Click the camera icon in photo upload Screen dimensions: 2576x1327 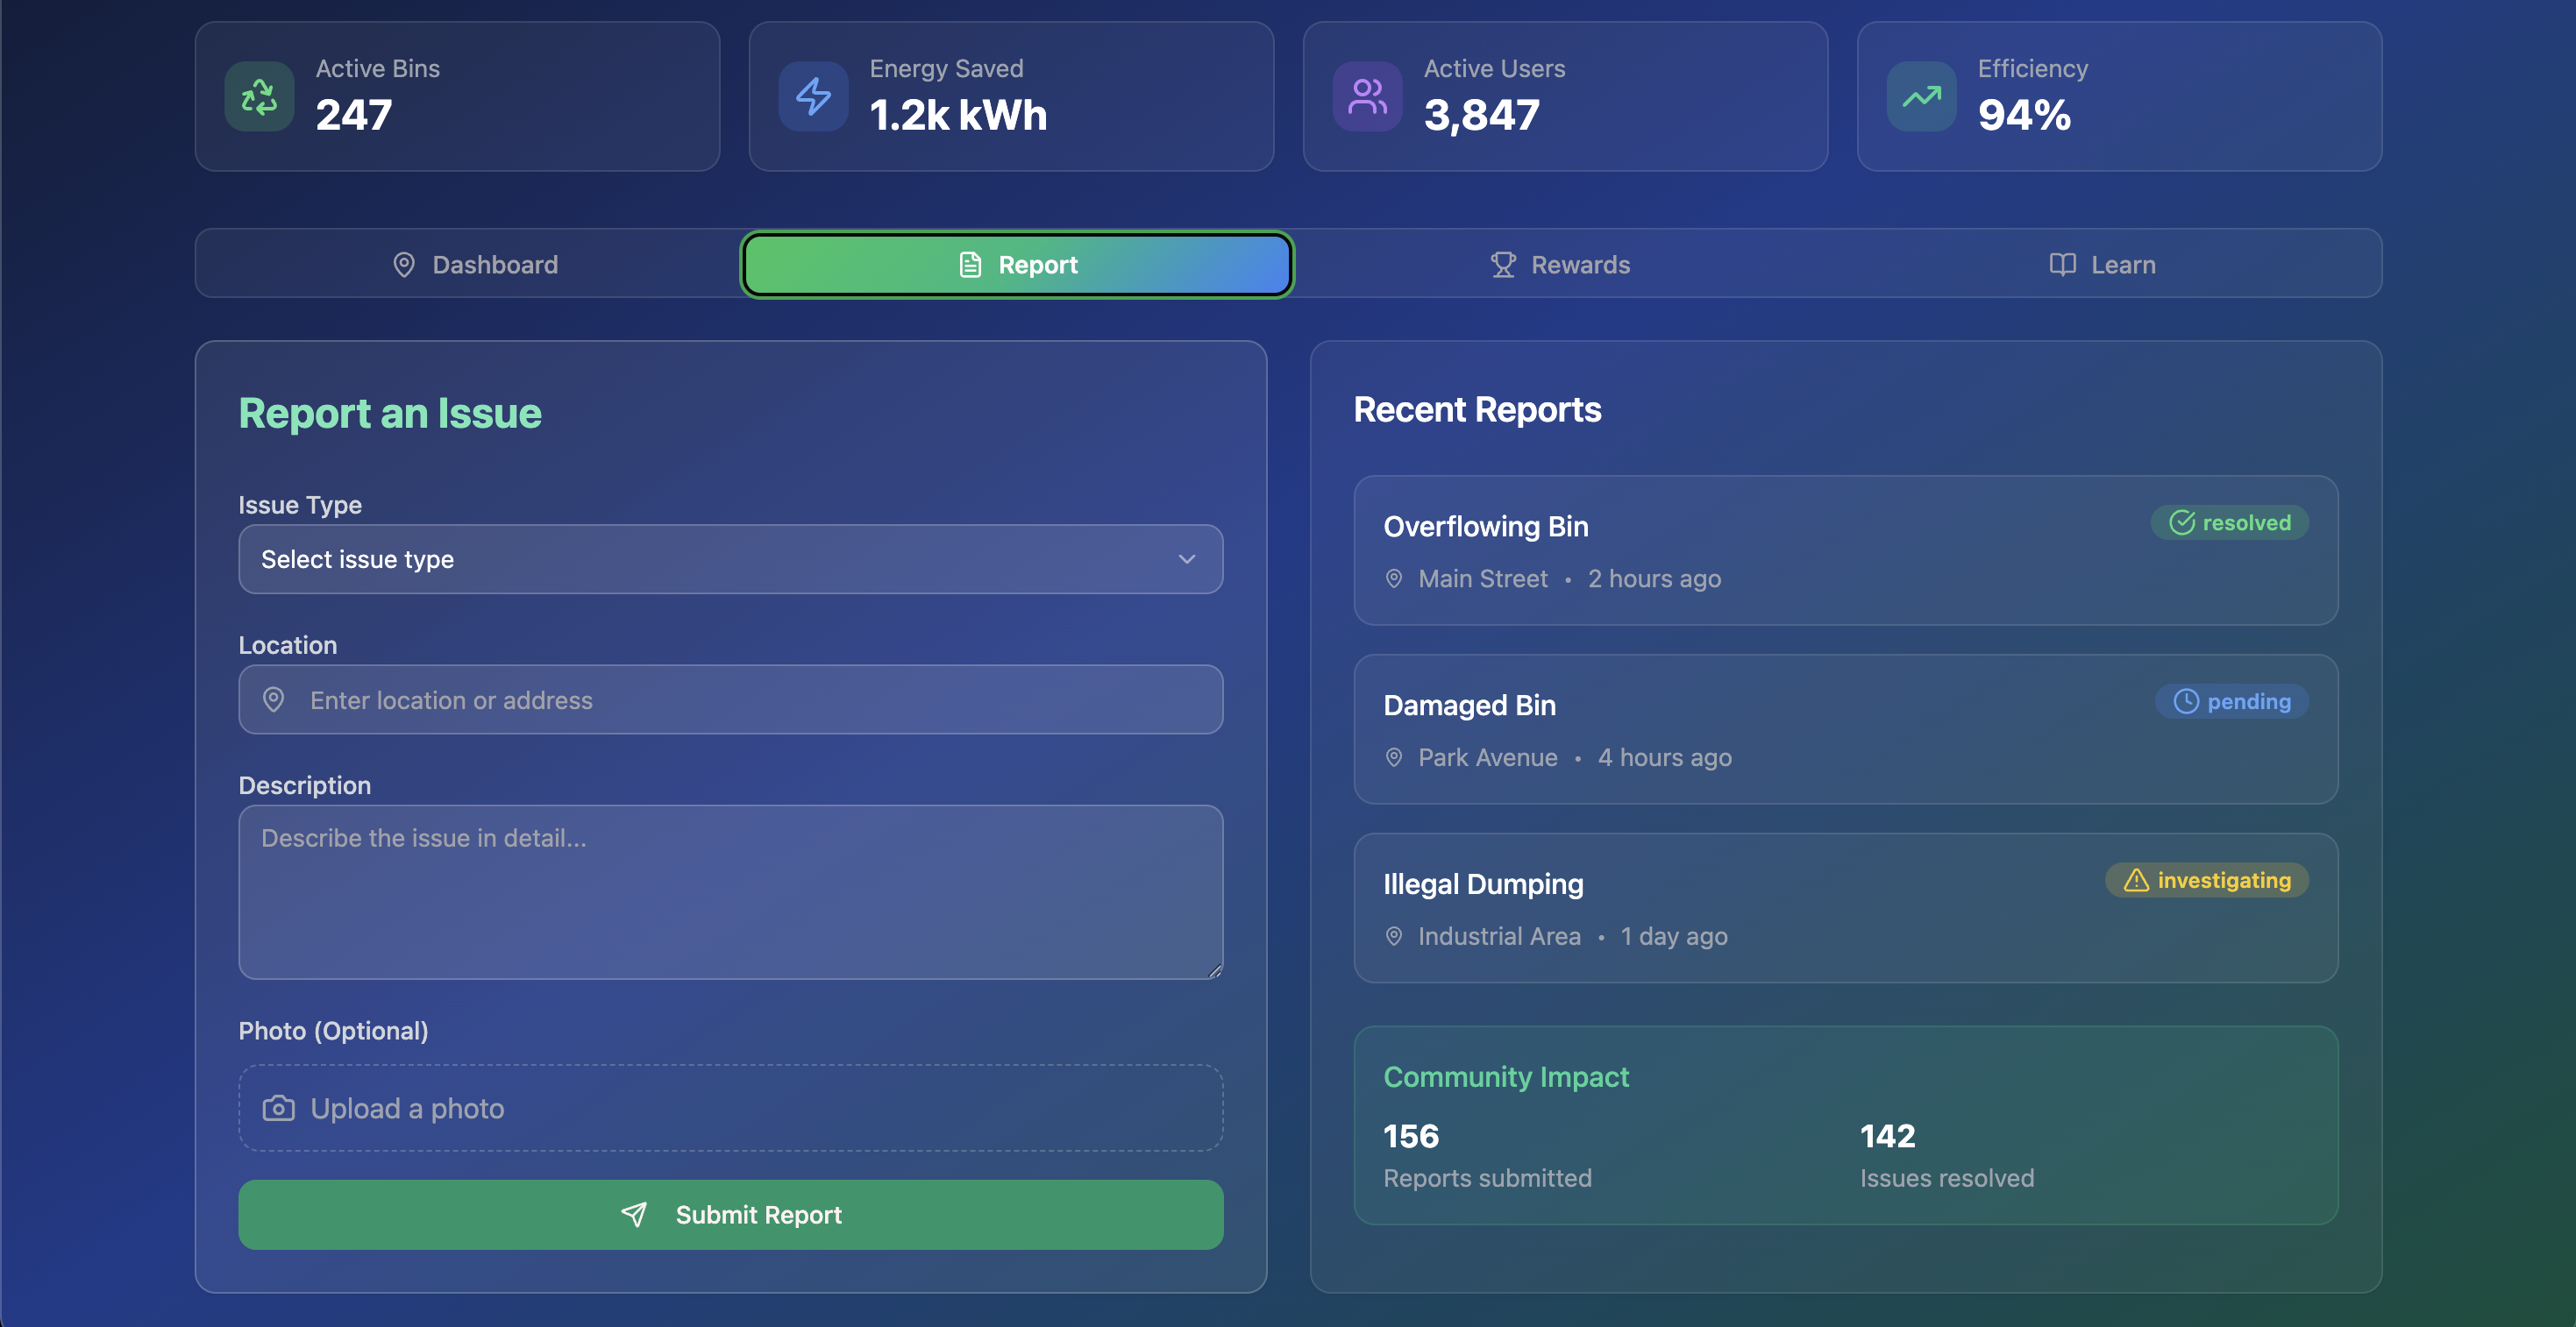tap(278, 1108)
